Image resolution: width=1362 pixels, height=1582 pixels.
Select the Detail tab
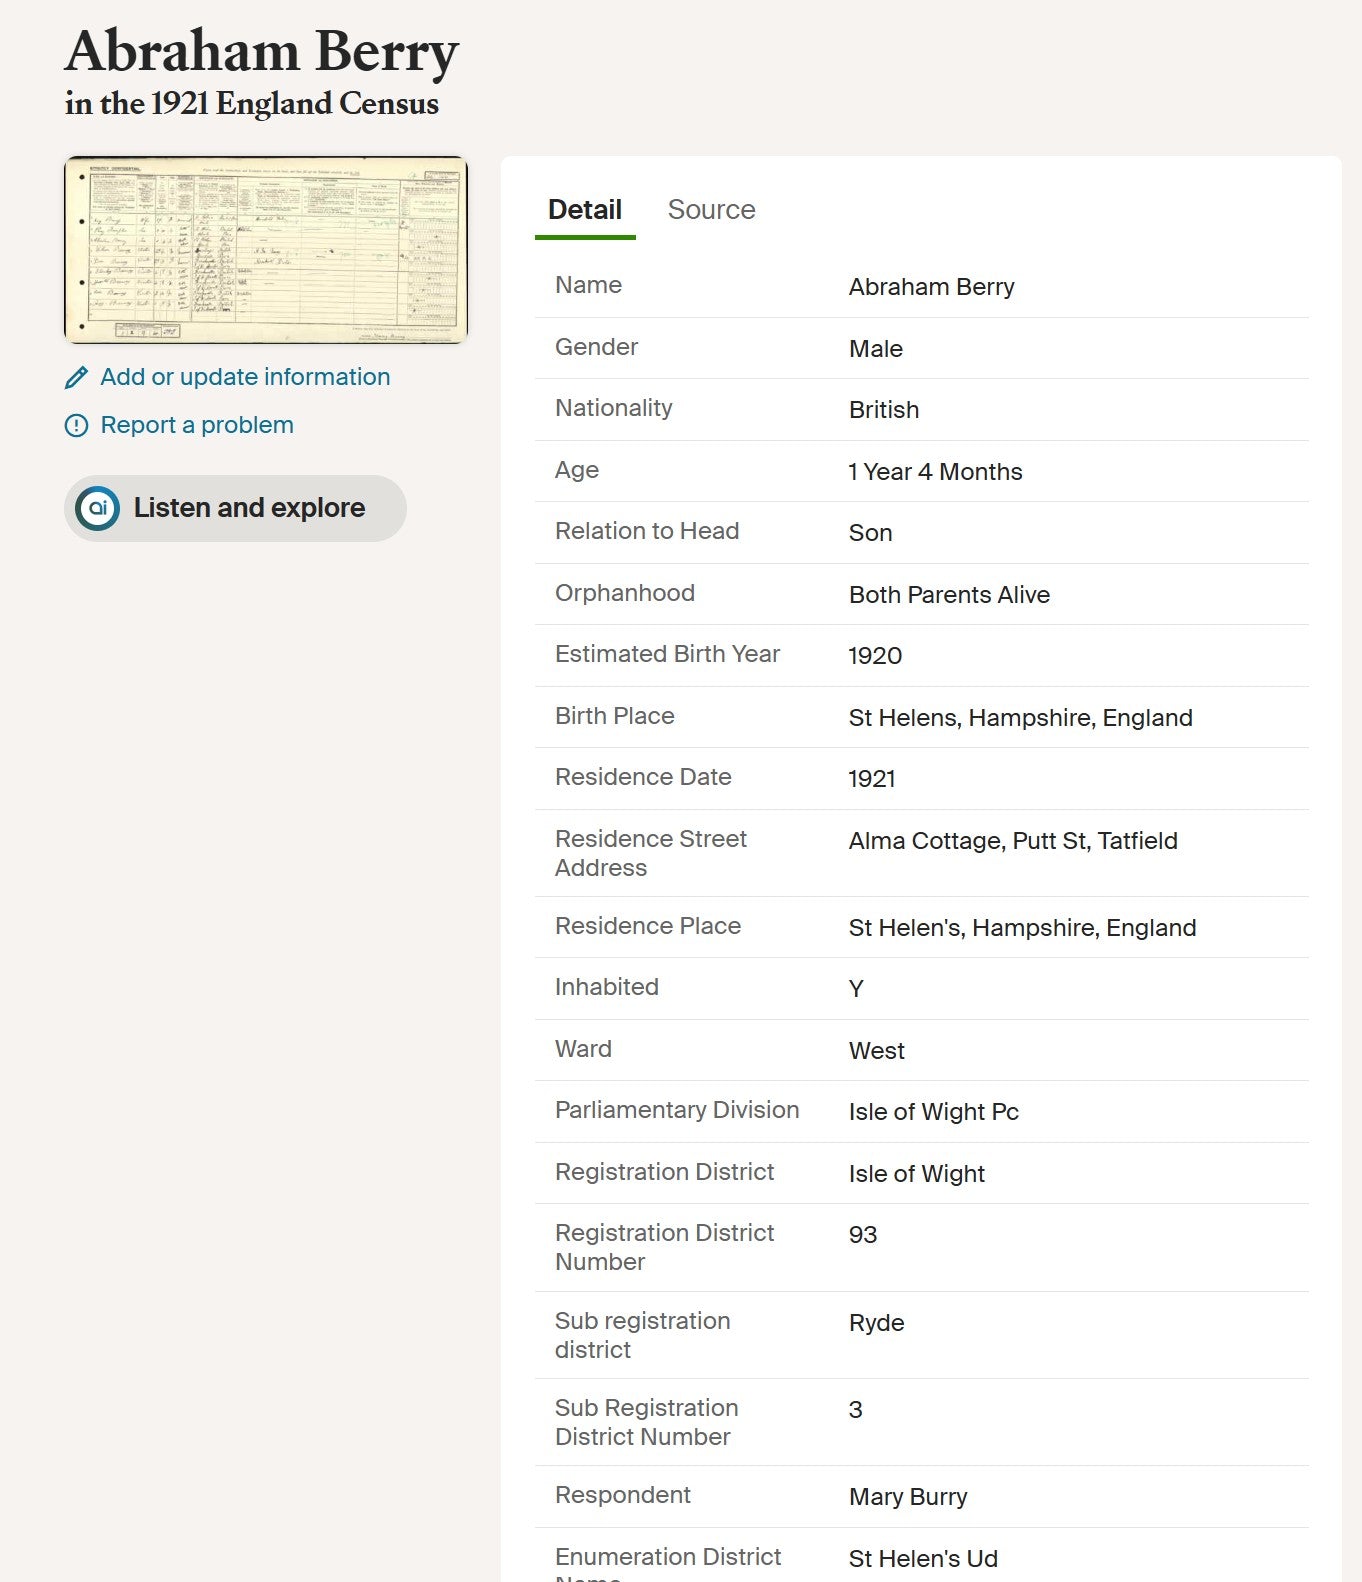click(x=585, y=210)
